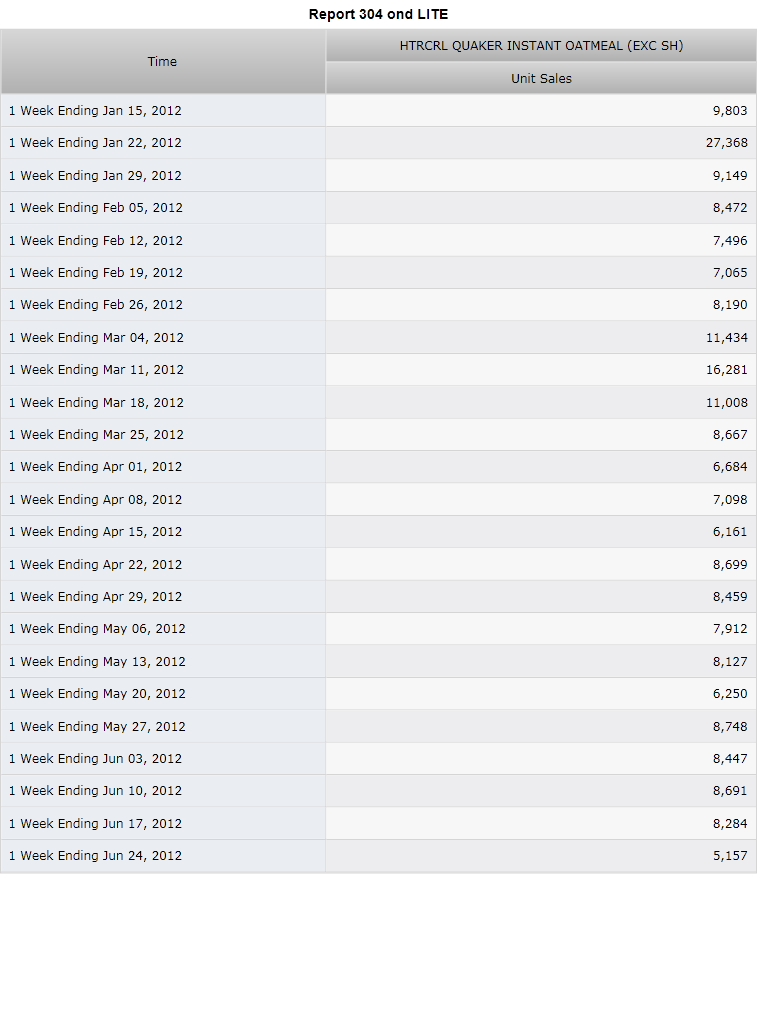
Task: Select the Unit Sales column header
Action: click(541, 79)
